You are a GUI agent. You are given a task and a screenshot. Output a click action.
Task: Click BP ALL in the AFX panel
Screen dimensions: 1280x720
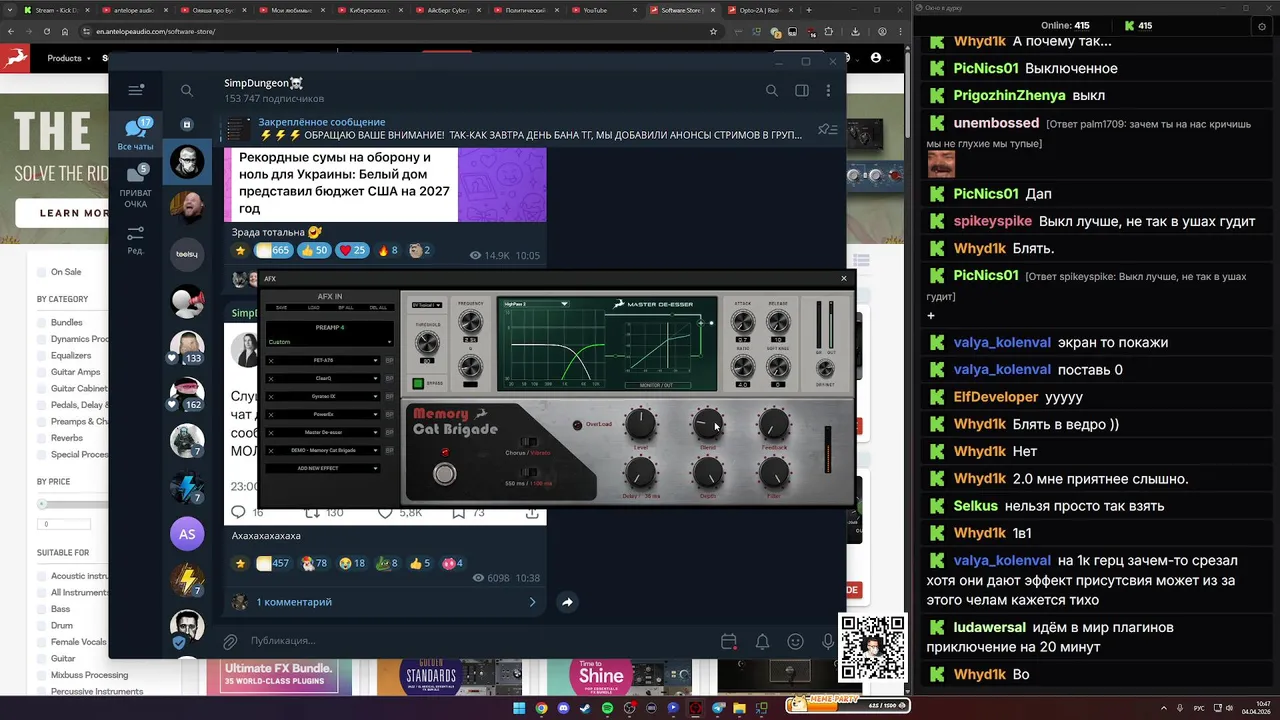(x=346, y=308)
